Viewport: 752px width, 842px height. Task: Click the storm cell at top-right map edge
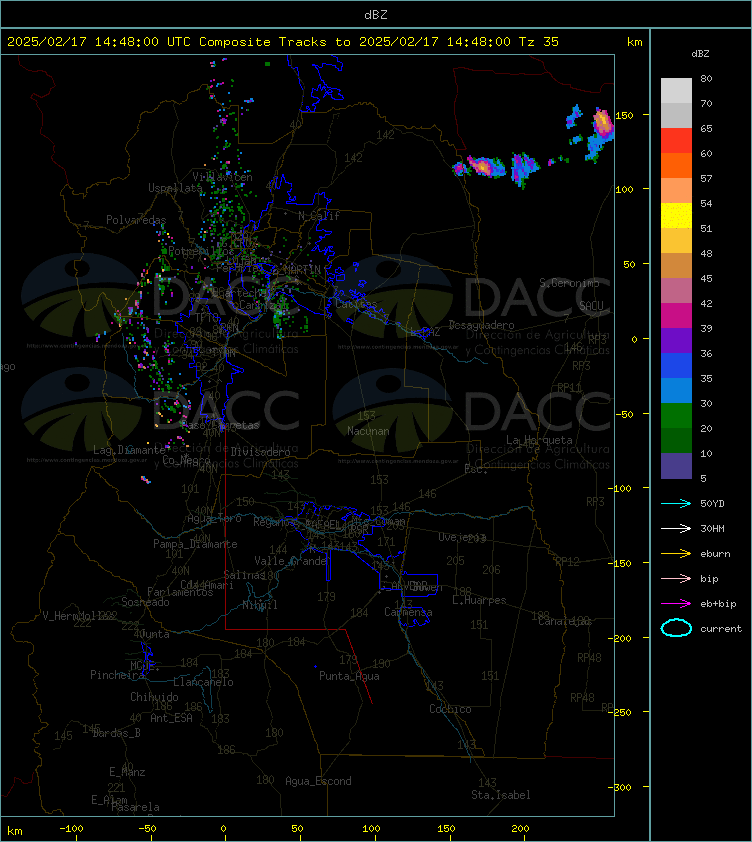(x=601, y=134)
